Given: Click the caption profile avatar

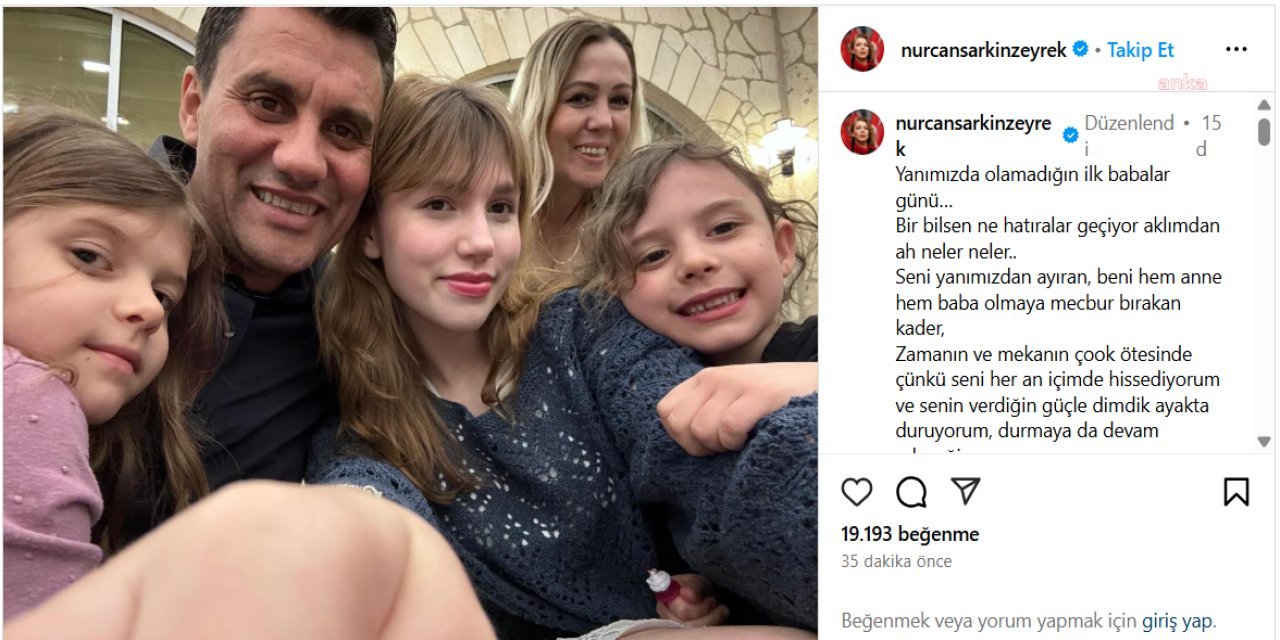Looking at the screenshot, I should (x=862, y=132).
